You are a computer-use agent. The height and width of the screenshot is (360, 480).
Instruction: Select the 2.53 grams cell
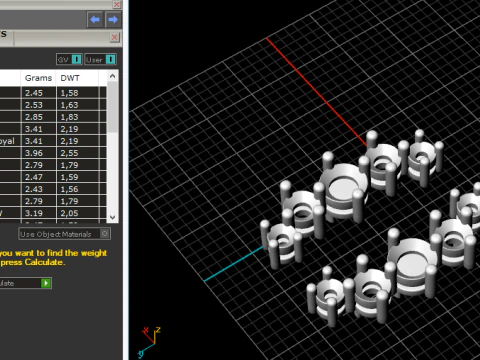[x=38, y=105]
